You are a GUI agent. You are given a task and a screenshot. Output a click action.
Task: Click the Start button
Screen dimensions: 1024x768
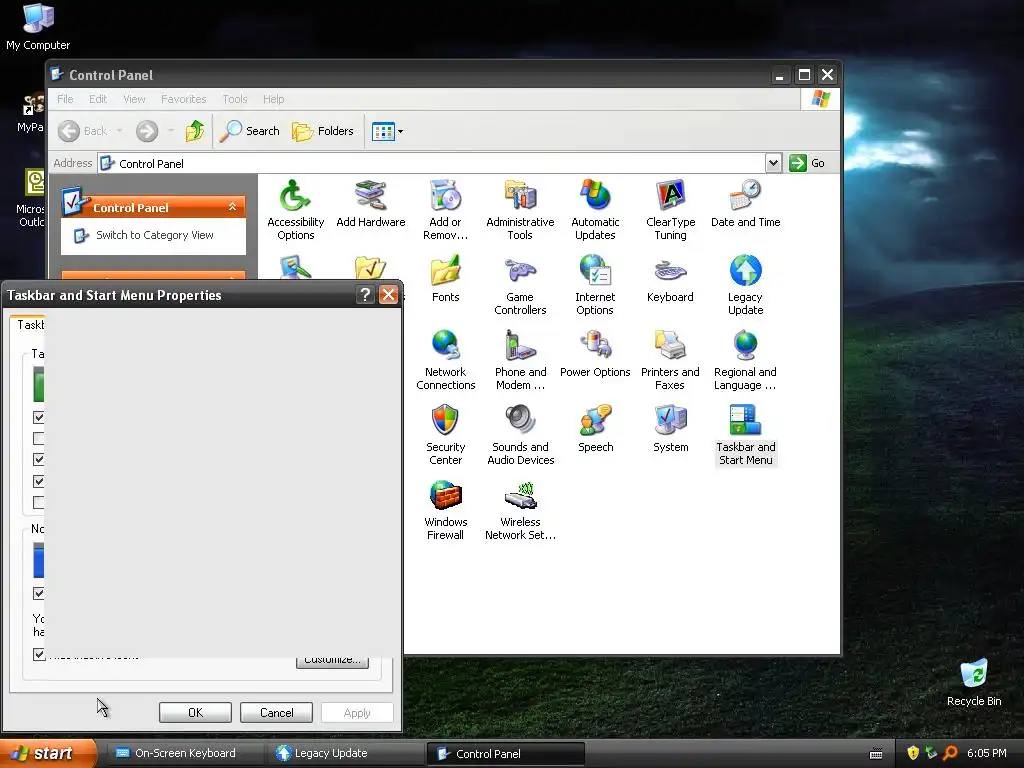(48, 753)
